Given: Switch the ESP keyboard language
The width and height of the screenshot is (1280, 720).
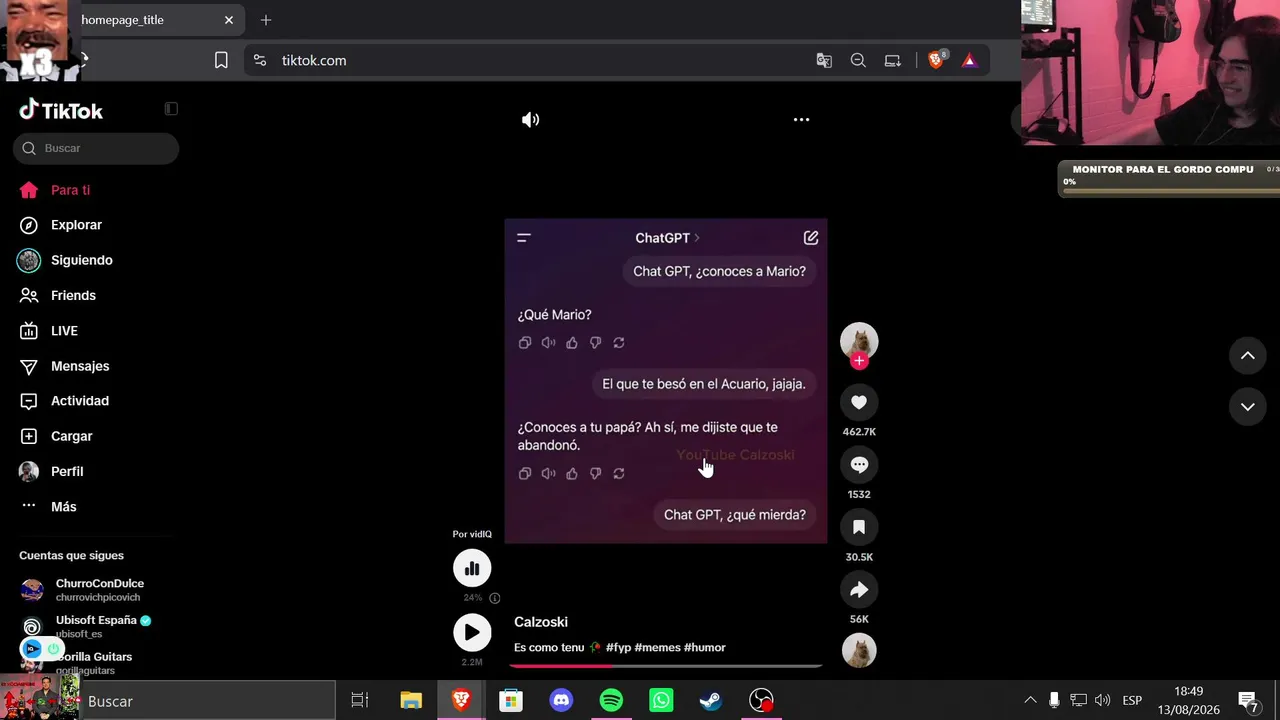Looking at the screenshot, I should pyautogui.click(x=1132, y=700).
